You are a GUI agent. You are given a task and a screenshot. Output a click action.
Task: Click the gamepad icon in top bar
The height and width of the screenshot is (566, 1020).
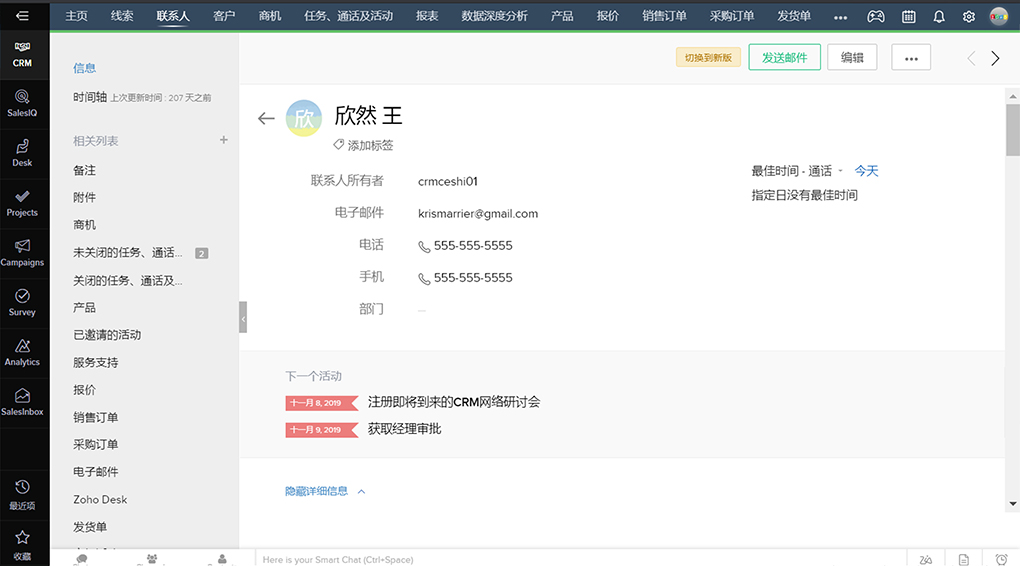point(875,17)
